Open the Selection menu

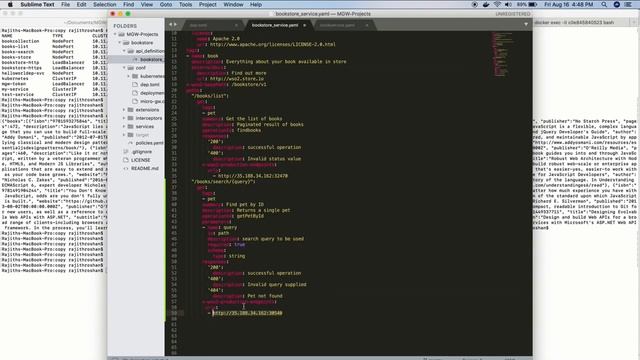point(104,4)
